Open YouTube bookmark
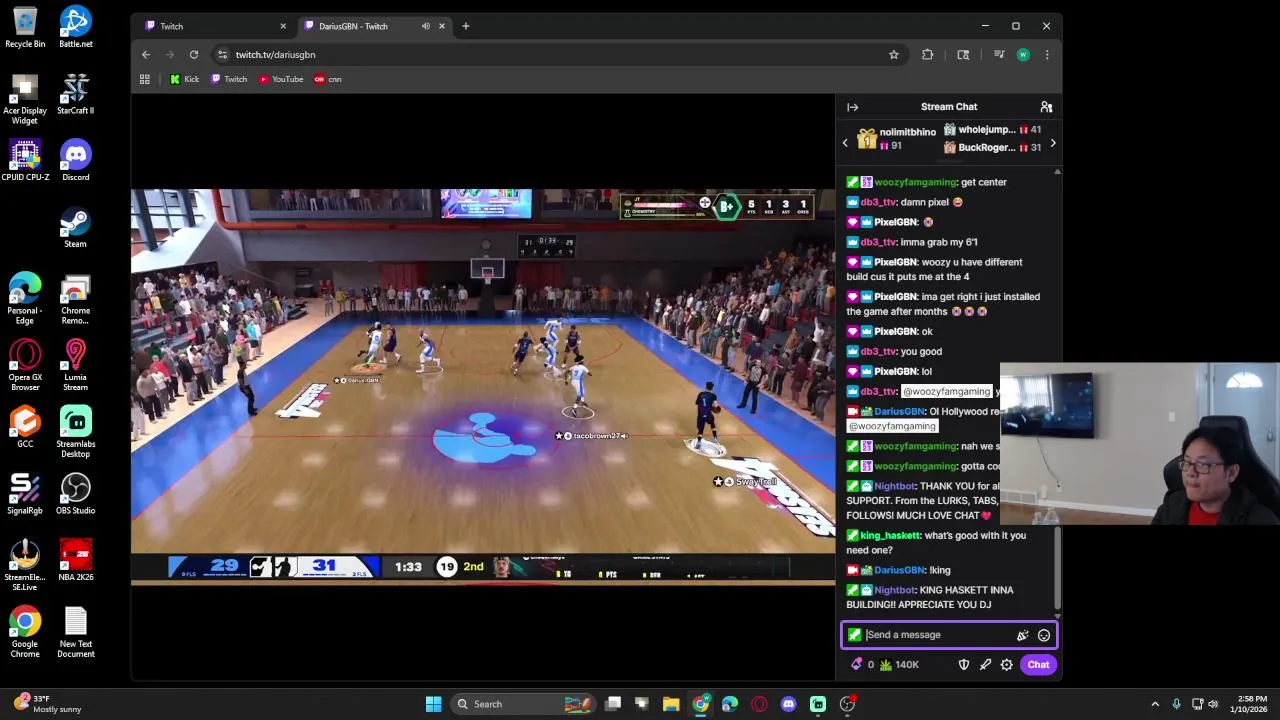Screen dimensions: 1280x720 [281, 79]
